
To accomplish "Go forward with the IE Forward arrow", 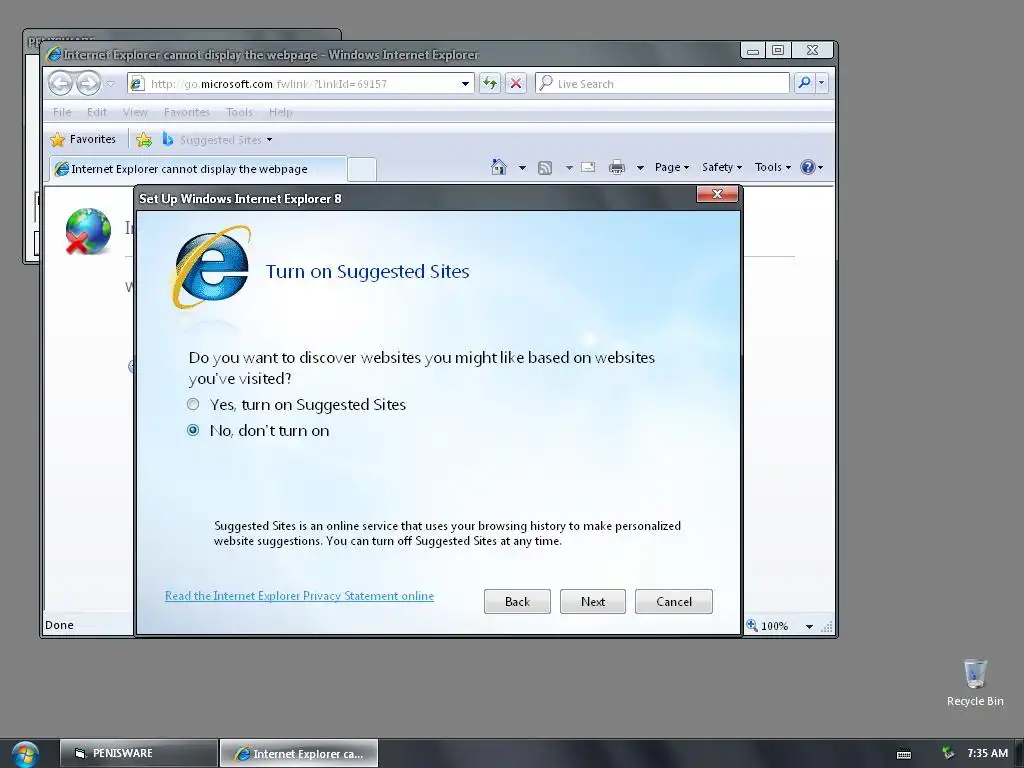I will click(88, 83).
